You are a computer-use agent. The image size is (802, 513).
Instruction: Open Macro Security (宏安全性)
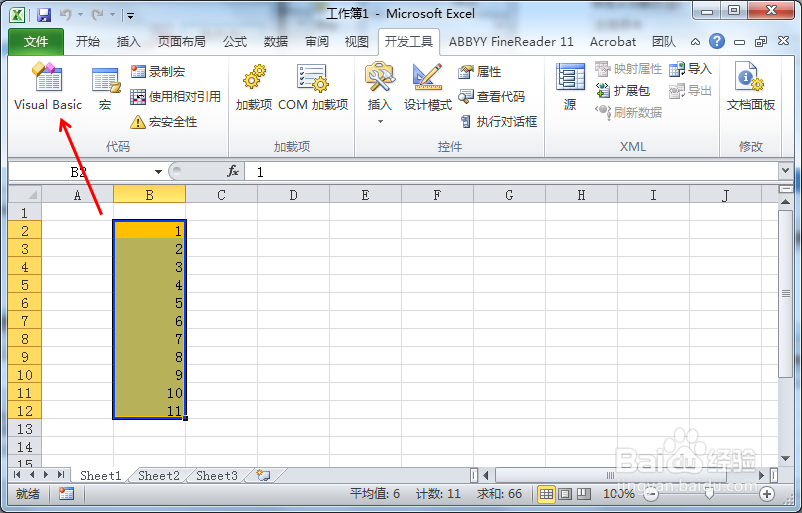[164, 122]
